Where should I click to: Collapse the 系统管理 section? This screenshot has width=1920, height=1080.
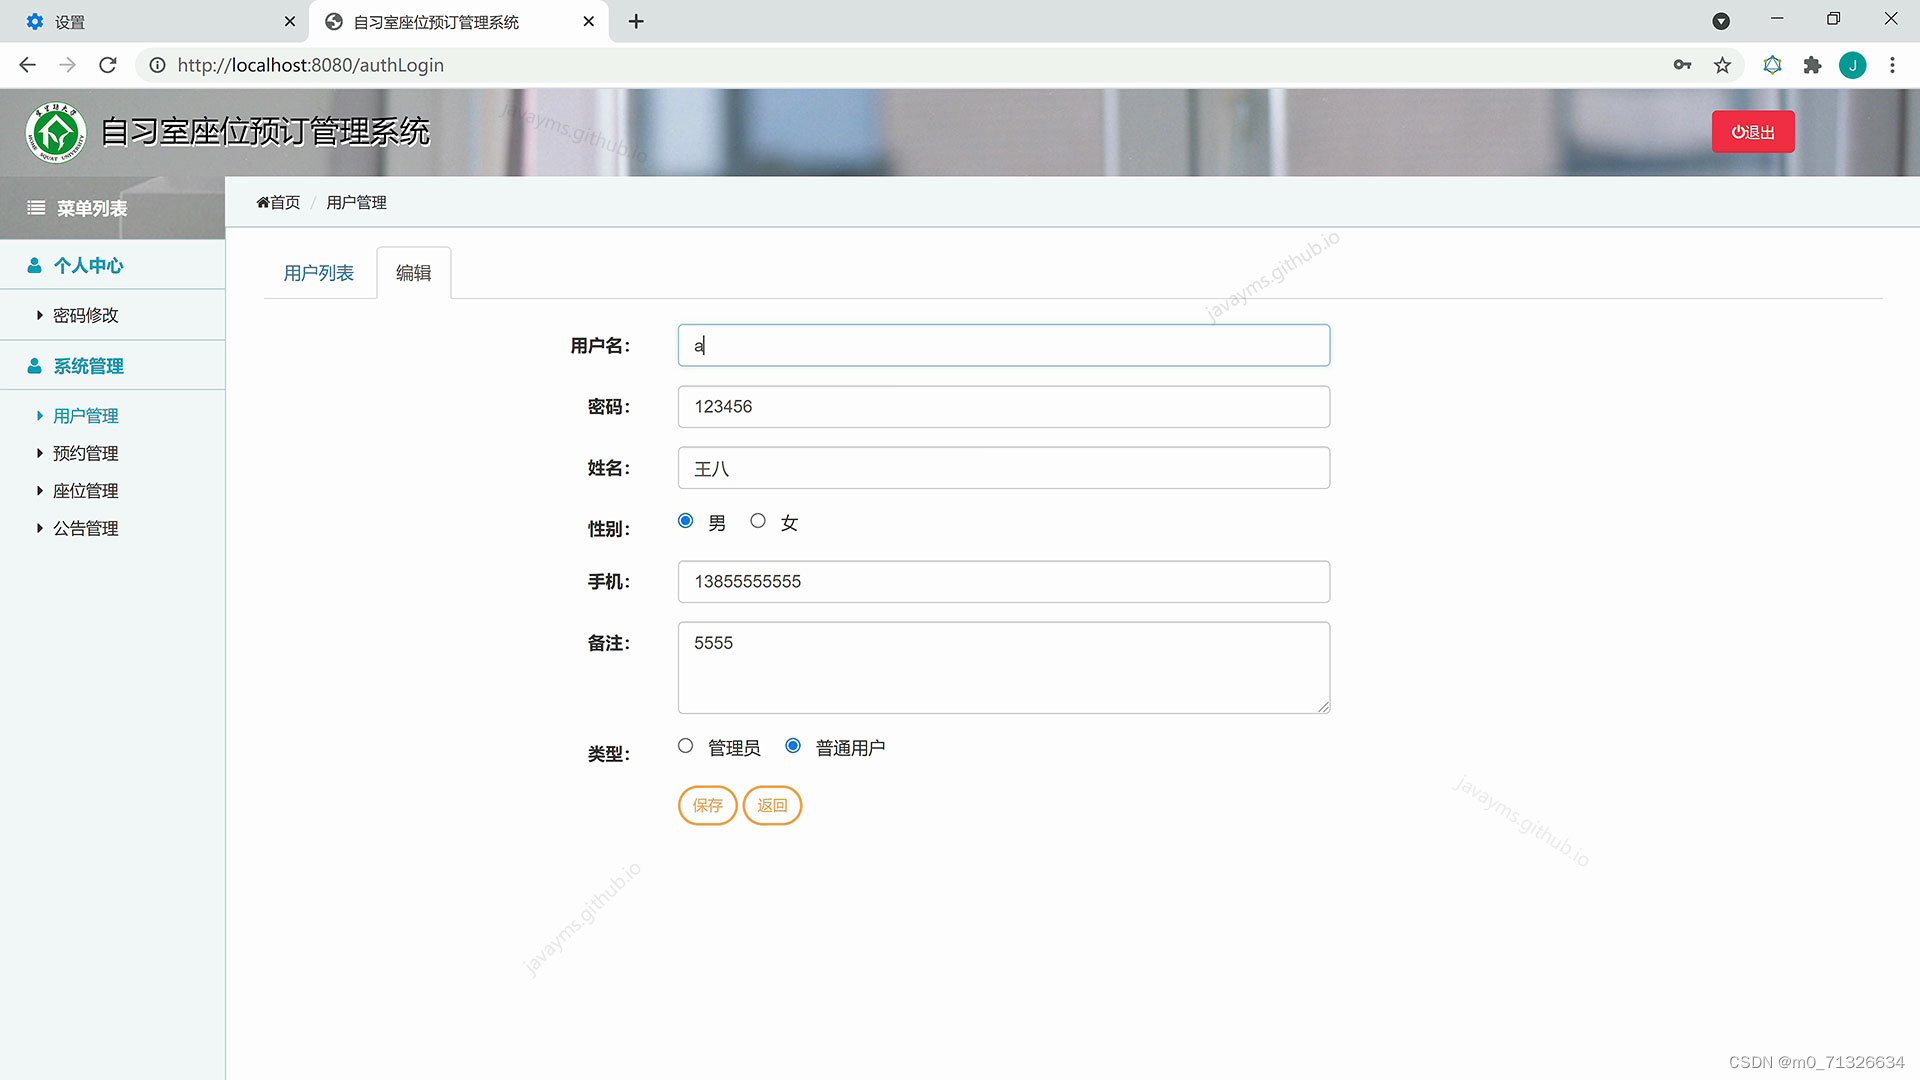coord(112,366)
